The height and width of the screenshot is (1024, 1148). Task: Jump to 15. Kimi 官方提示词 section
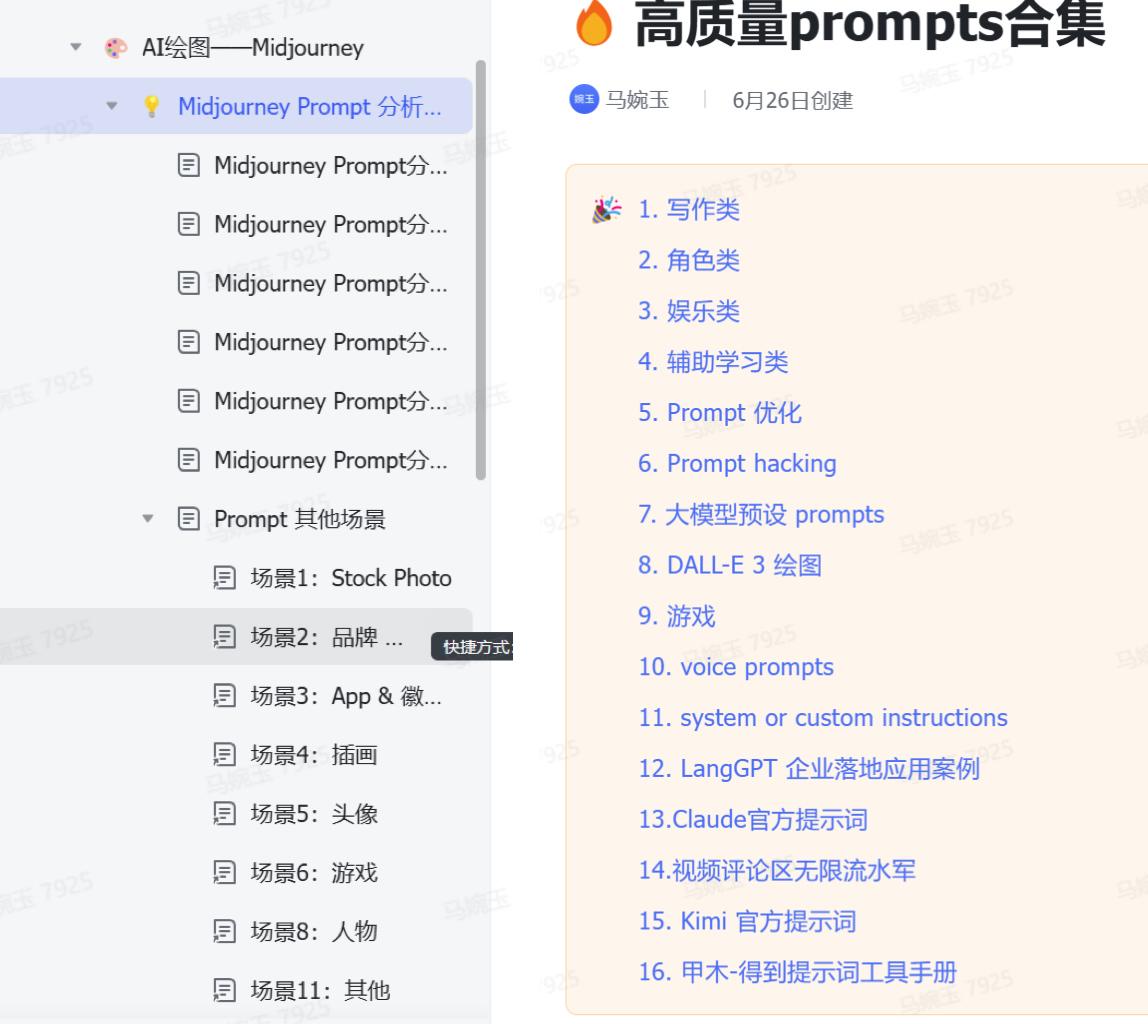[x=747, y=921]
